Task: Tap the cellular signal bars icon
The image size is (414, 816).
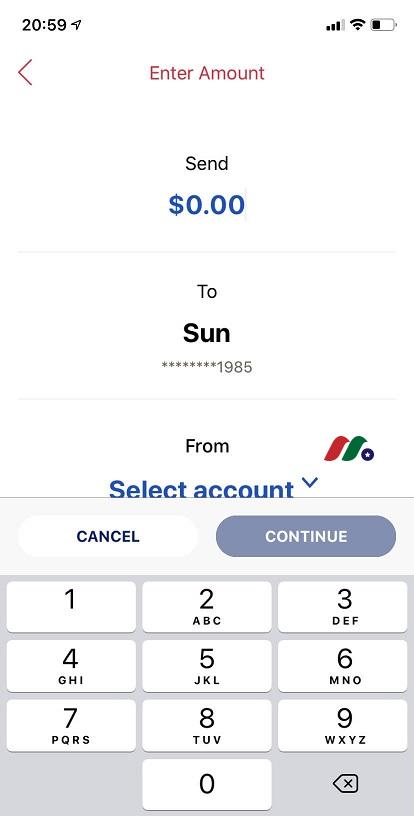Action: point(335,25)
